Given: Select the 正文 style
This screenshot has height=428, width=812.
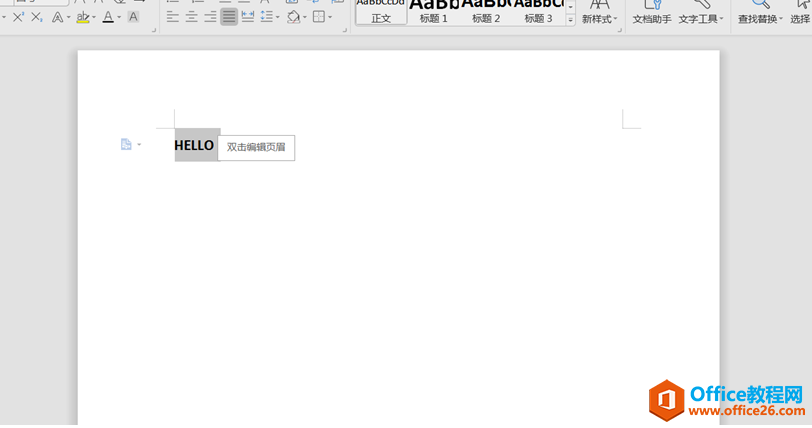Looking at the screenshot, I should point(381,12).
